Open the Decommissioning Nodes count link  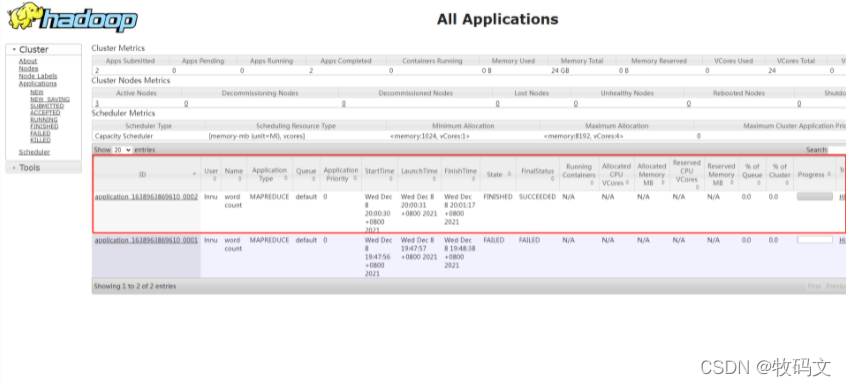point(186,103)
